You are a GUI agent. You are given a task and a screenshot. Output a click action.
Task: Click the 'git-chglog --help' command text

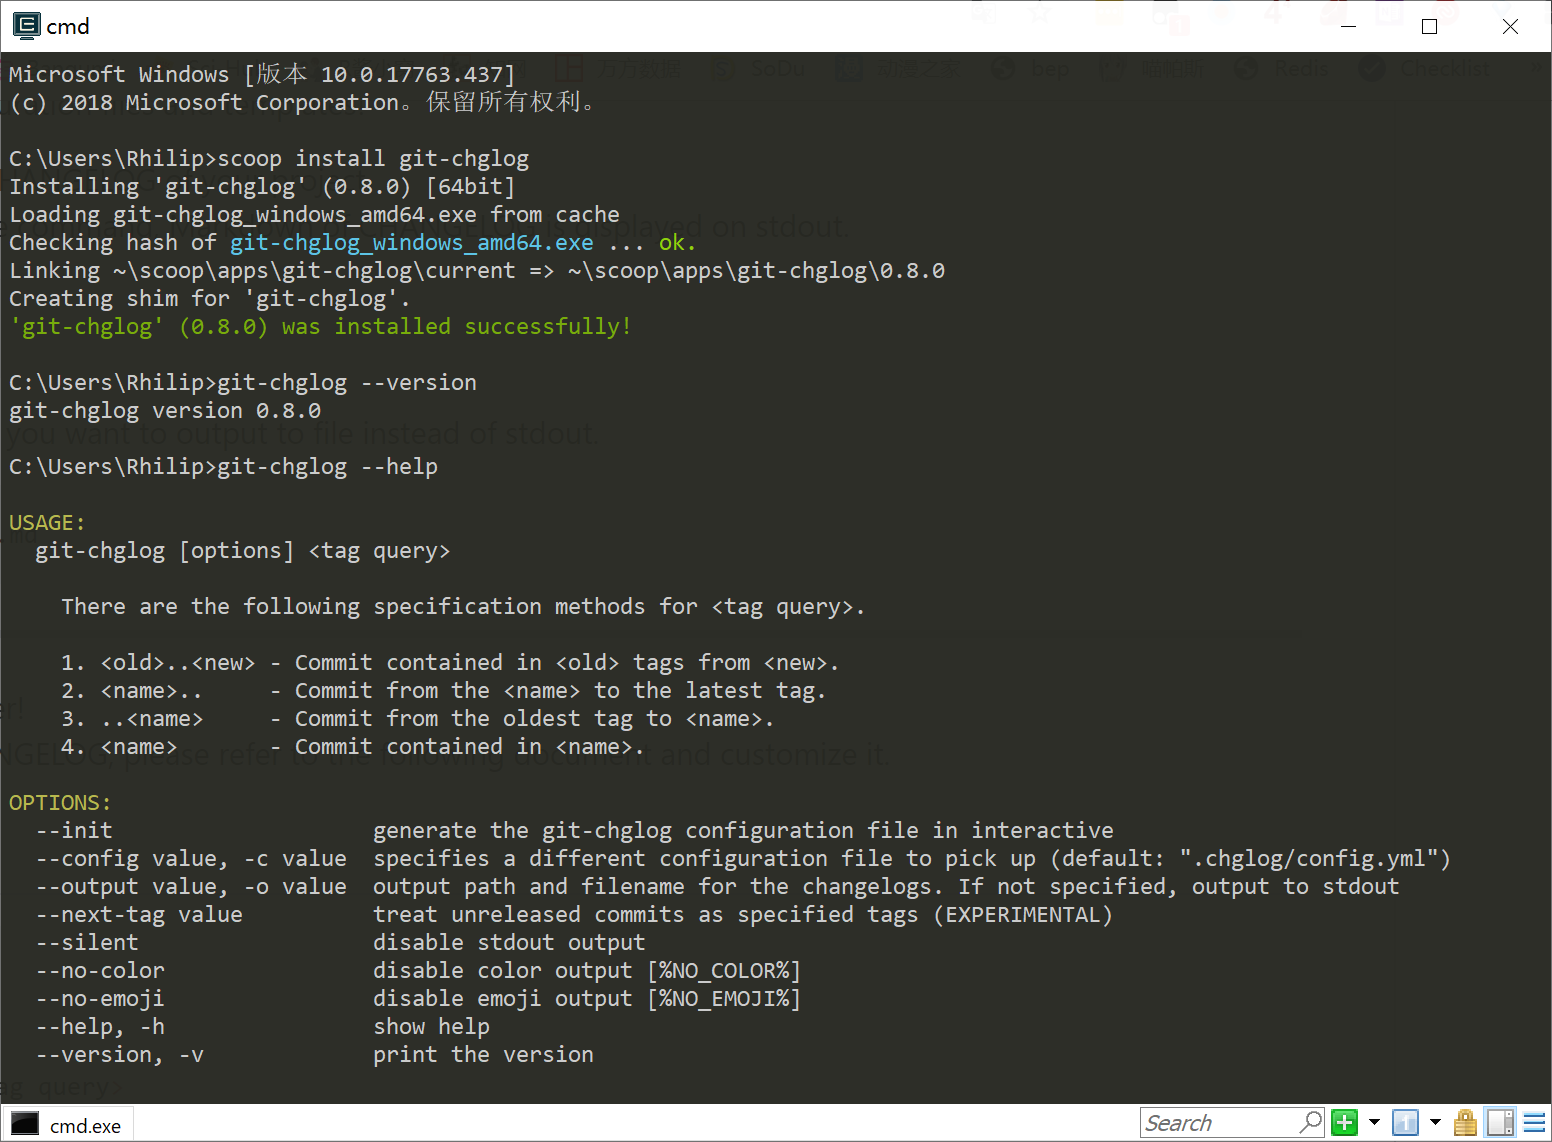pyautogui.click(x=327, y=466)
